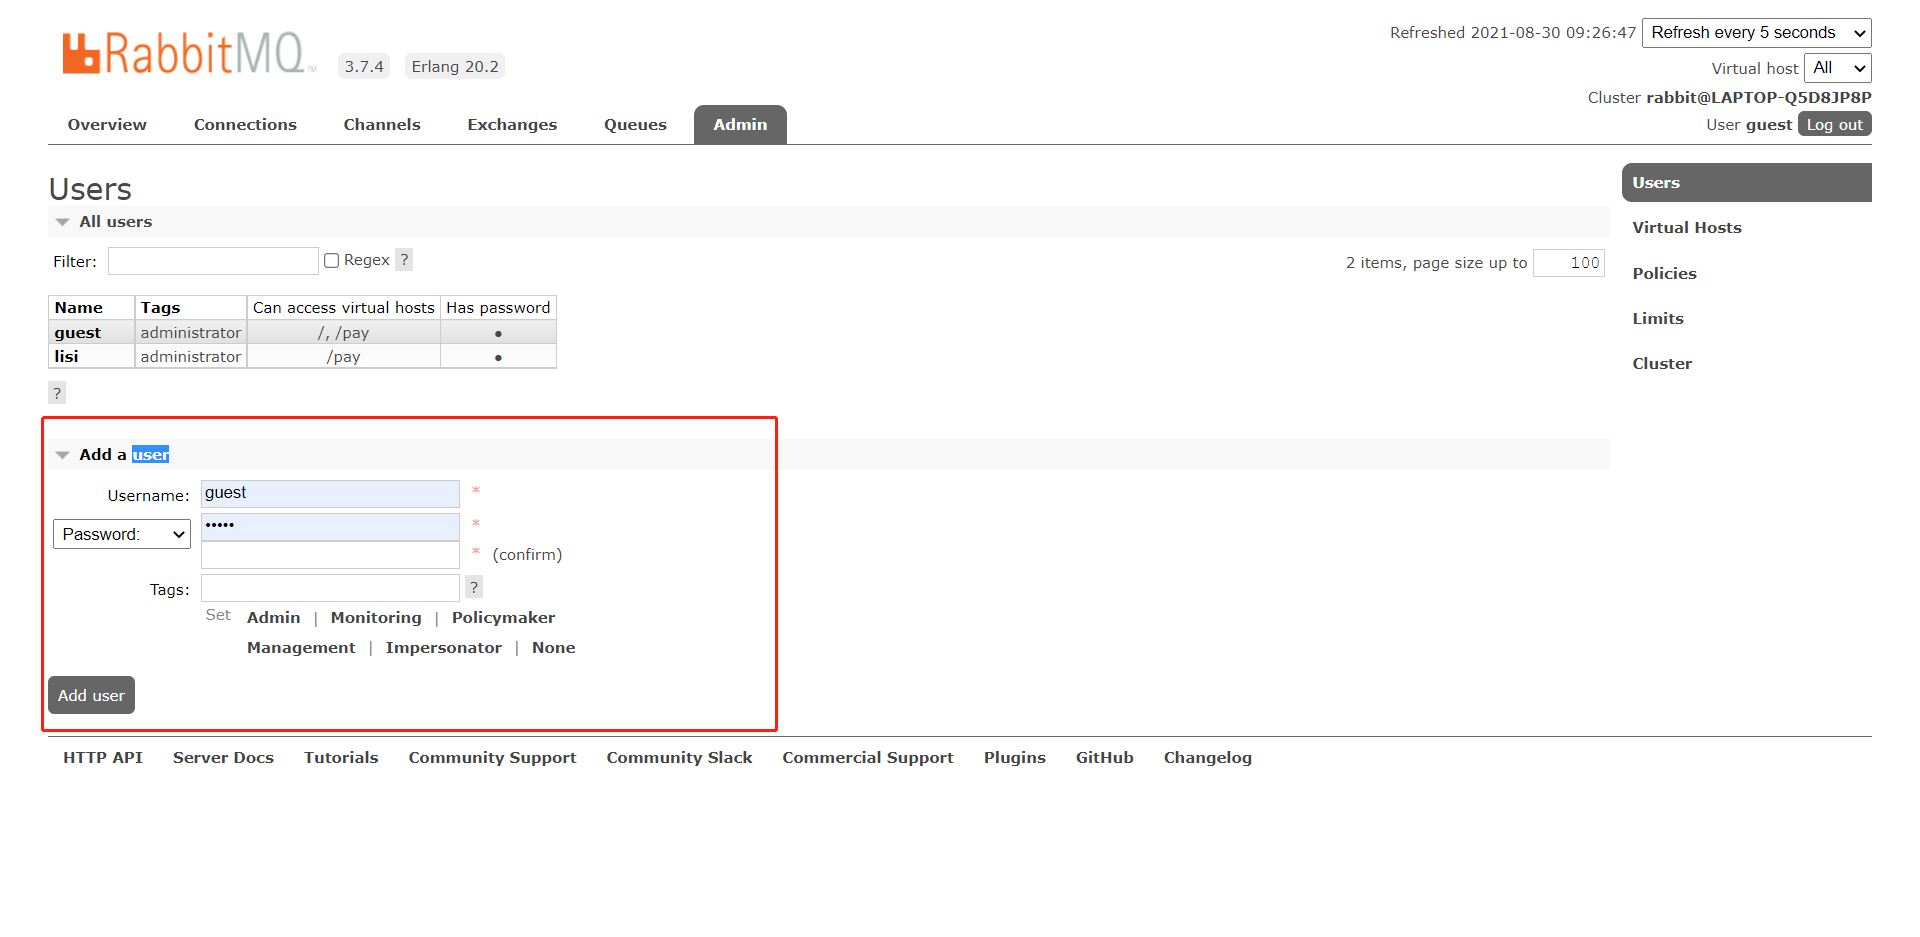Switch to the Connections tab
The height and width of the screenshot is (937, 1920).
click(245, 125)
